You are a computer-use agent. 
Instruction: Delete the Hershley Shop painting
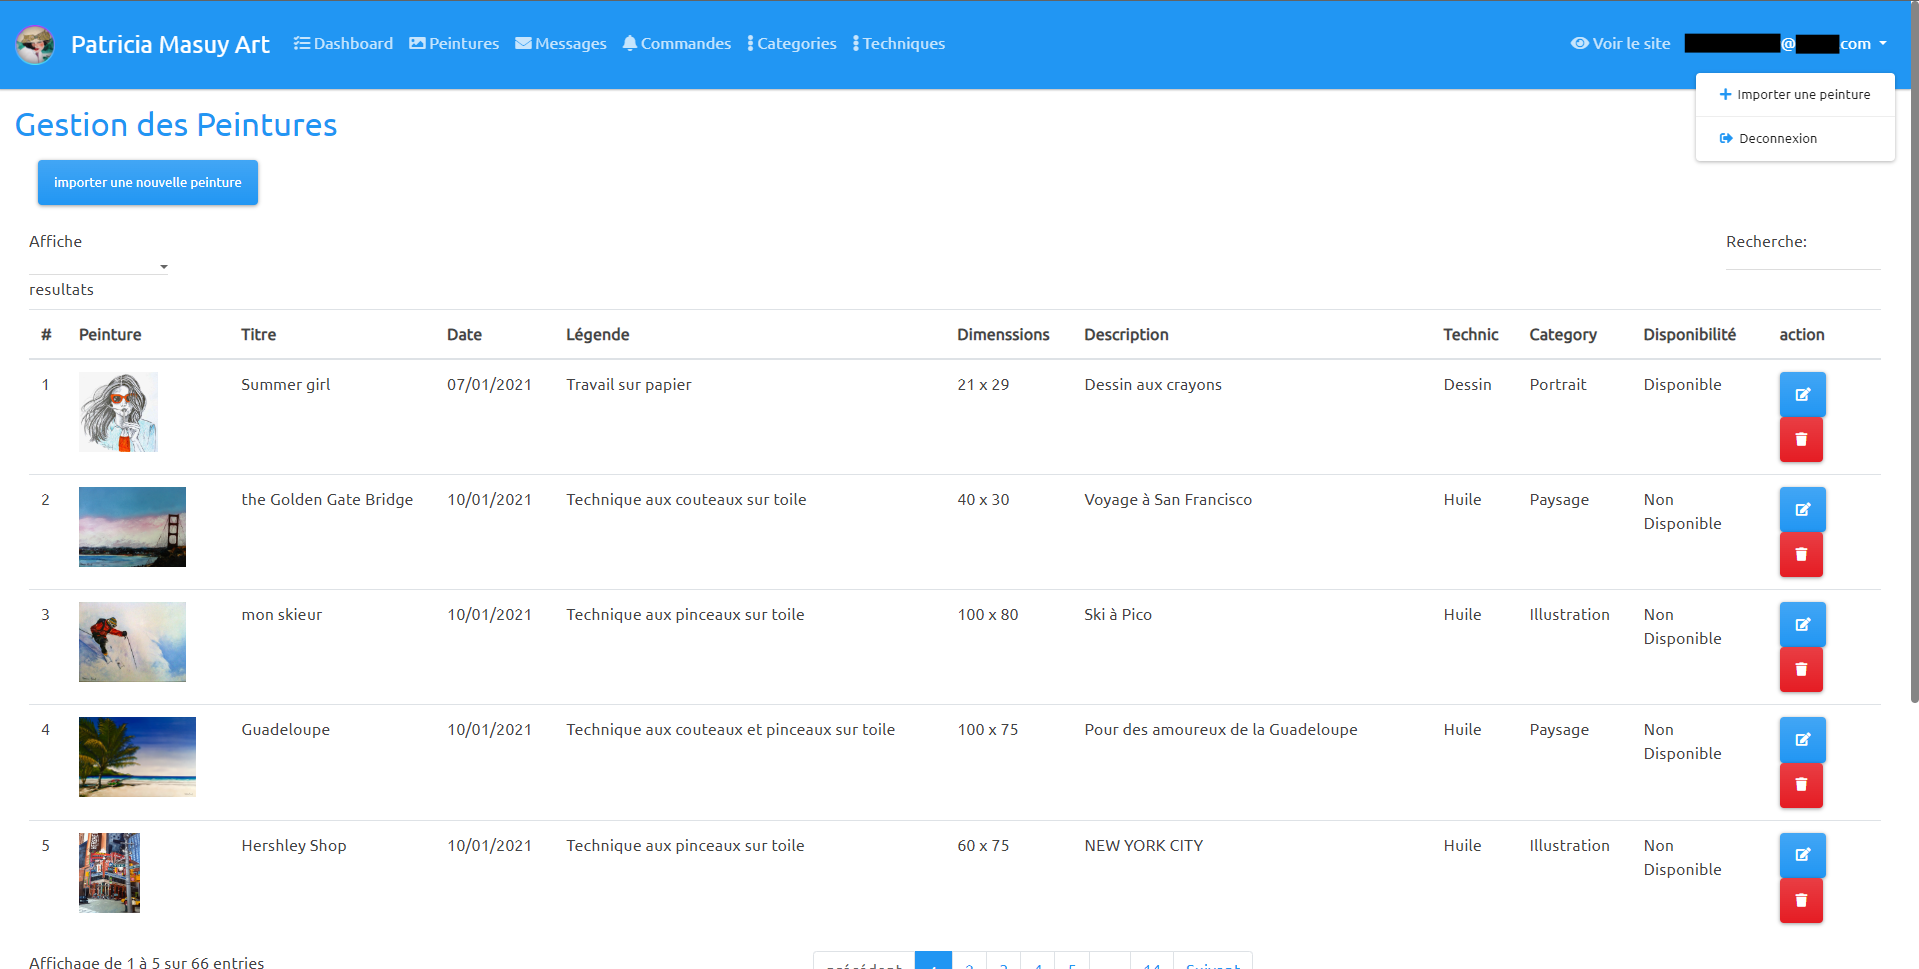[1801, 901]
